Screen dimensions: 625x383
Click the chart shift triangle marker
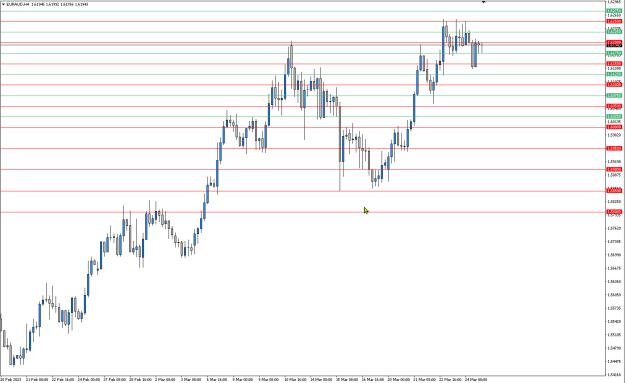click(483, 2)
